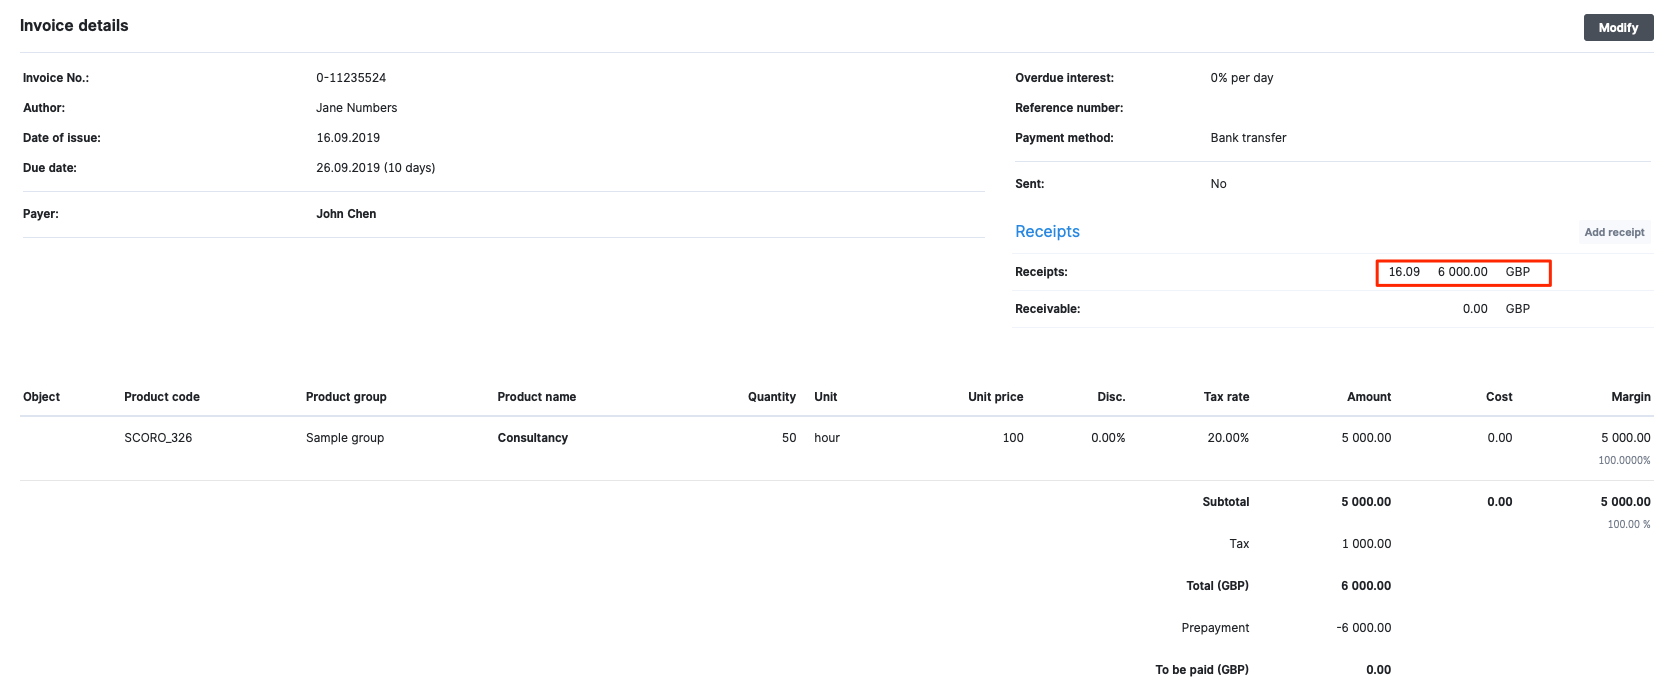Click the Reference number label
This screenshot has height=690, width=1668.
pyautogui.click(x=1069, y=108)
